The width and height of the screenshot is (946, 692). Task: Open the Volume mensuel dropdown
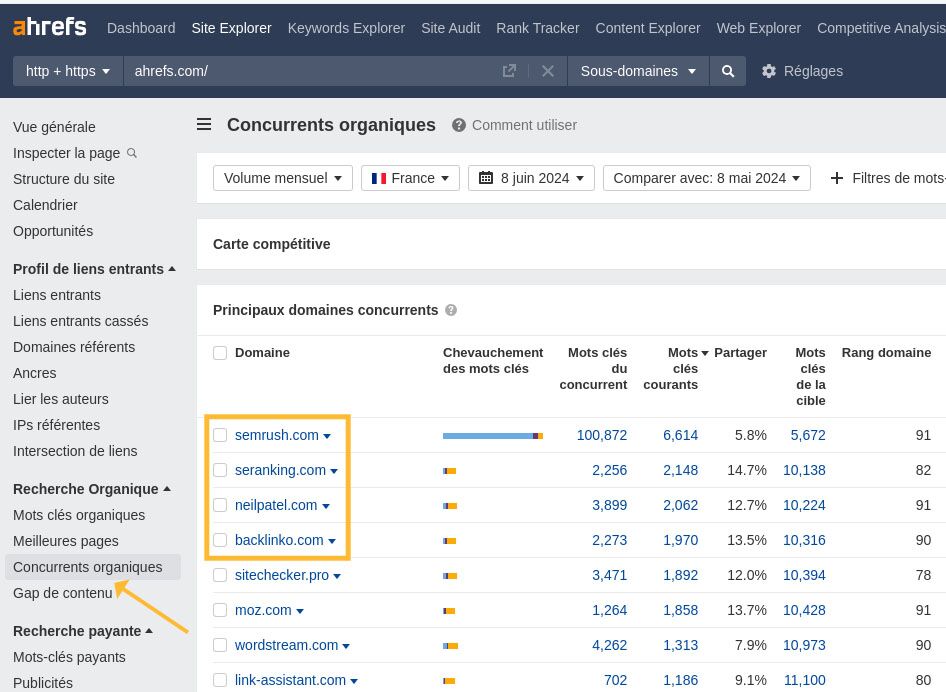(x=282, y=178)
